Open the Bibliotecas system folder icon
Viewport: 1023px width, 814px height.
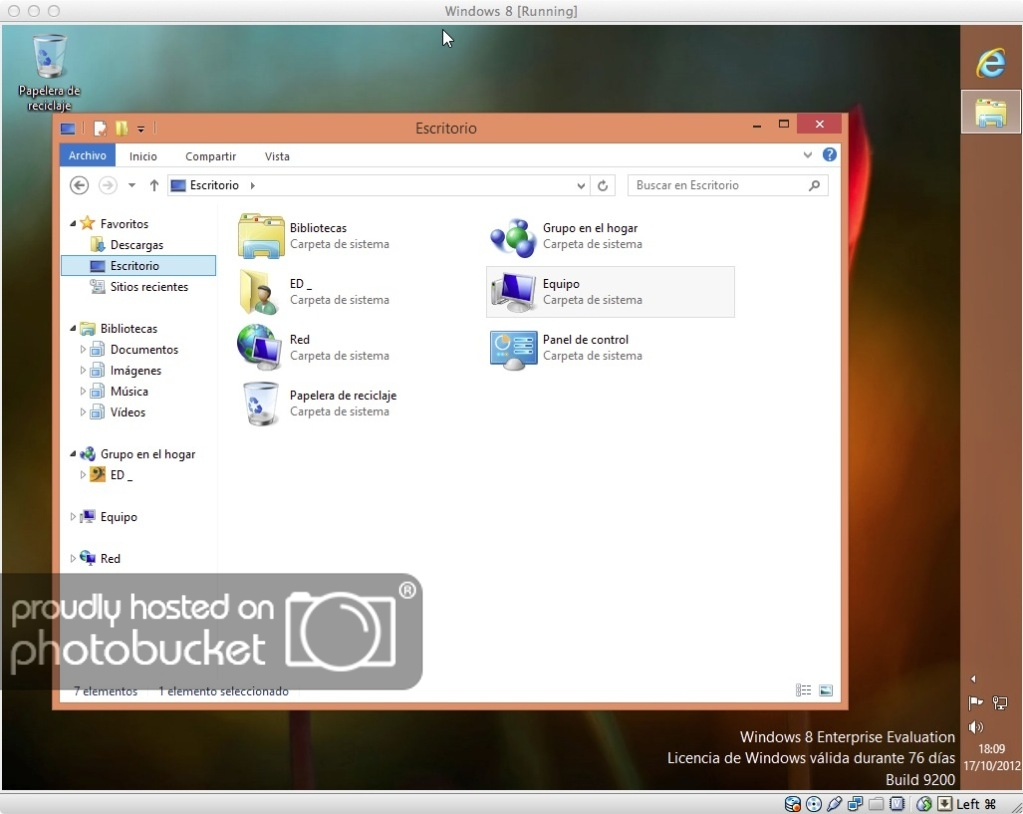click(x=261, y=236)
